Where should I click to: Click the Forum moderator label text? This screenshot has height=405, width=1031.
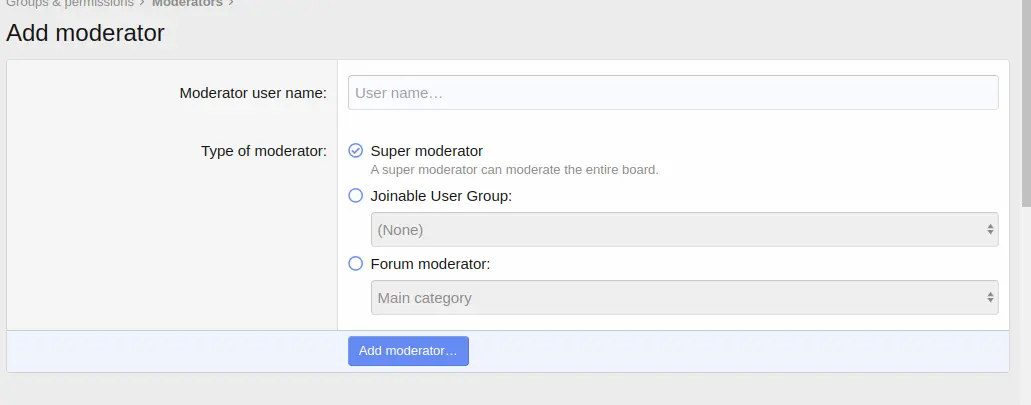pyautogui.click(x=431, y=264)
